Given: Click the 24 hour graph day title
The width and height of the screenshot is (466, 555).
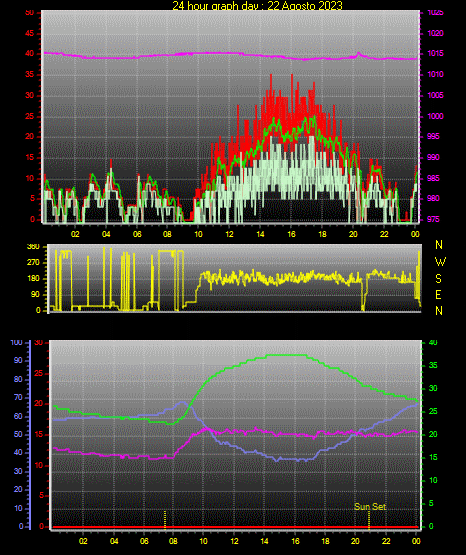Looking at the screenshot, I should (257, 5).
